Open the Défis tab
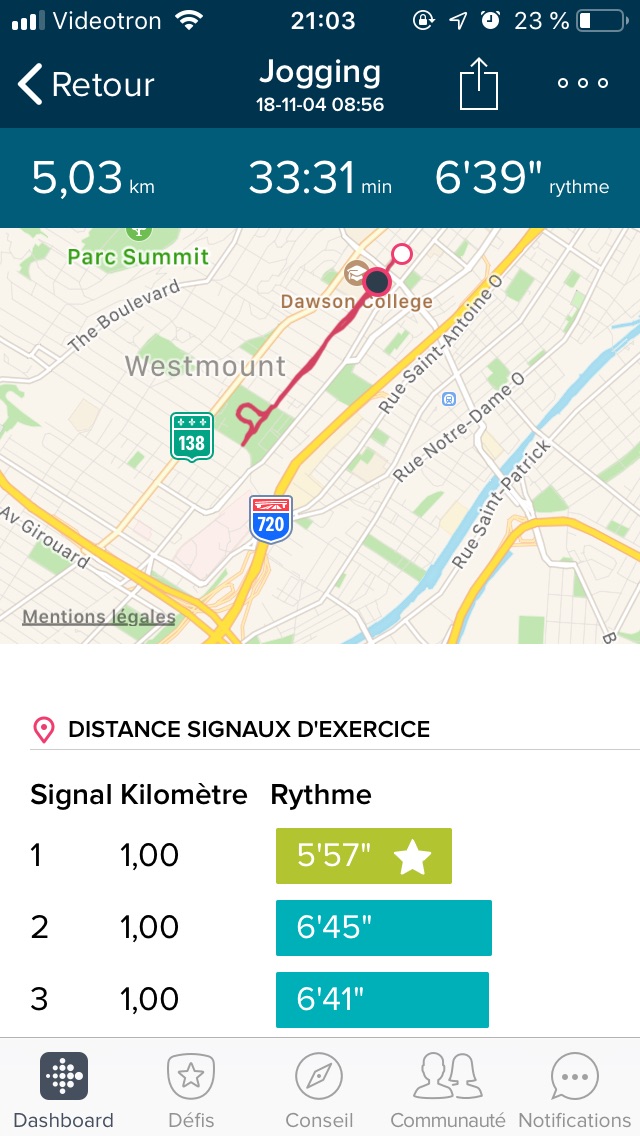The height and width of the screenshot is (1136, 640). pos(190,1091)
